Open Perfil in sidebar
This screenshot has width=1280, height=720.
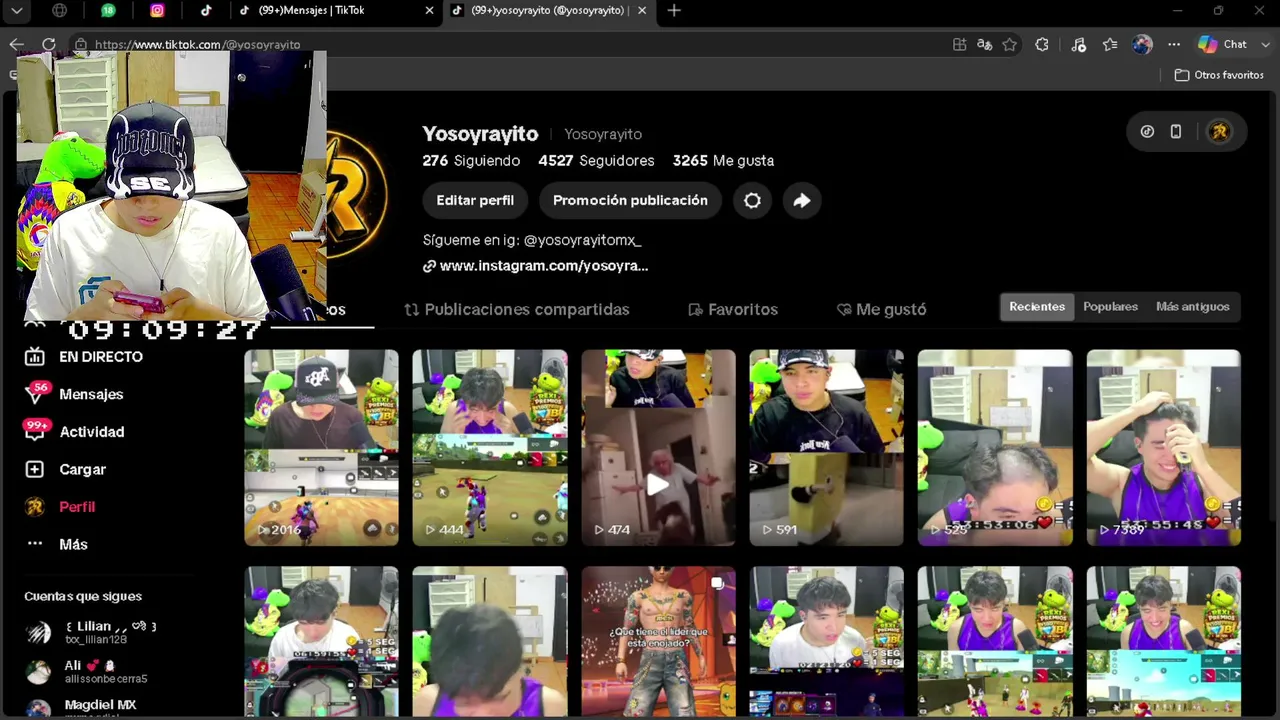(60, 507)
